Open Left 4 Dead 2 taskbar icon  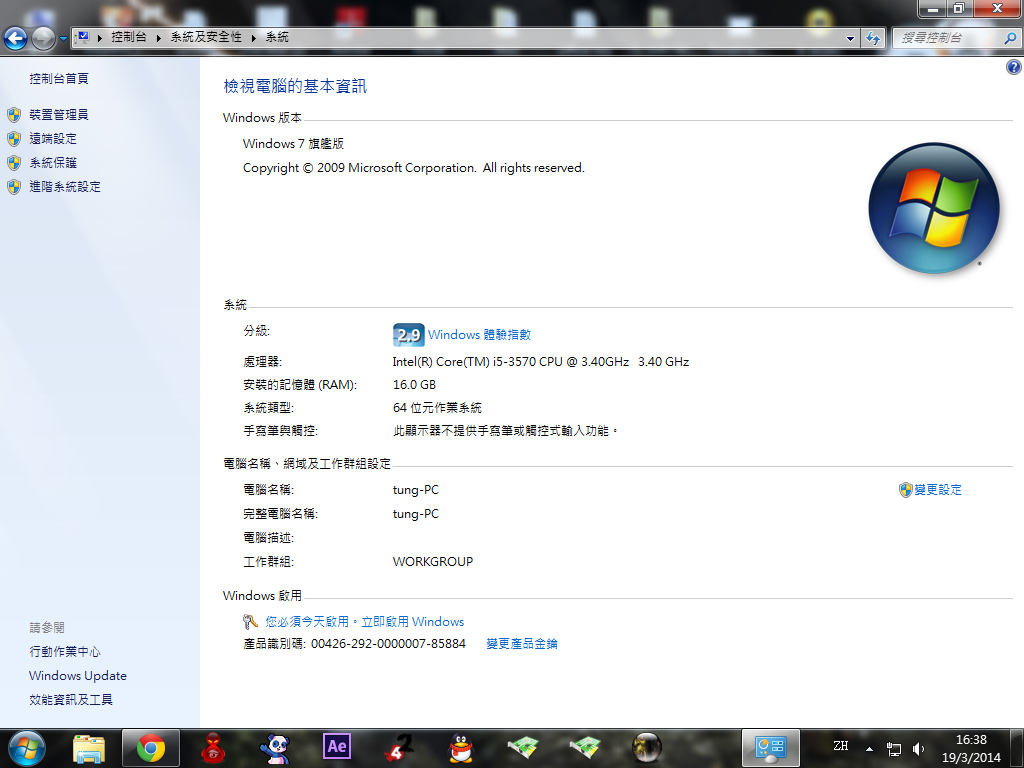398,748
